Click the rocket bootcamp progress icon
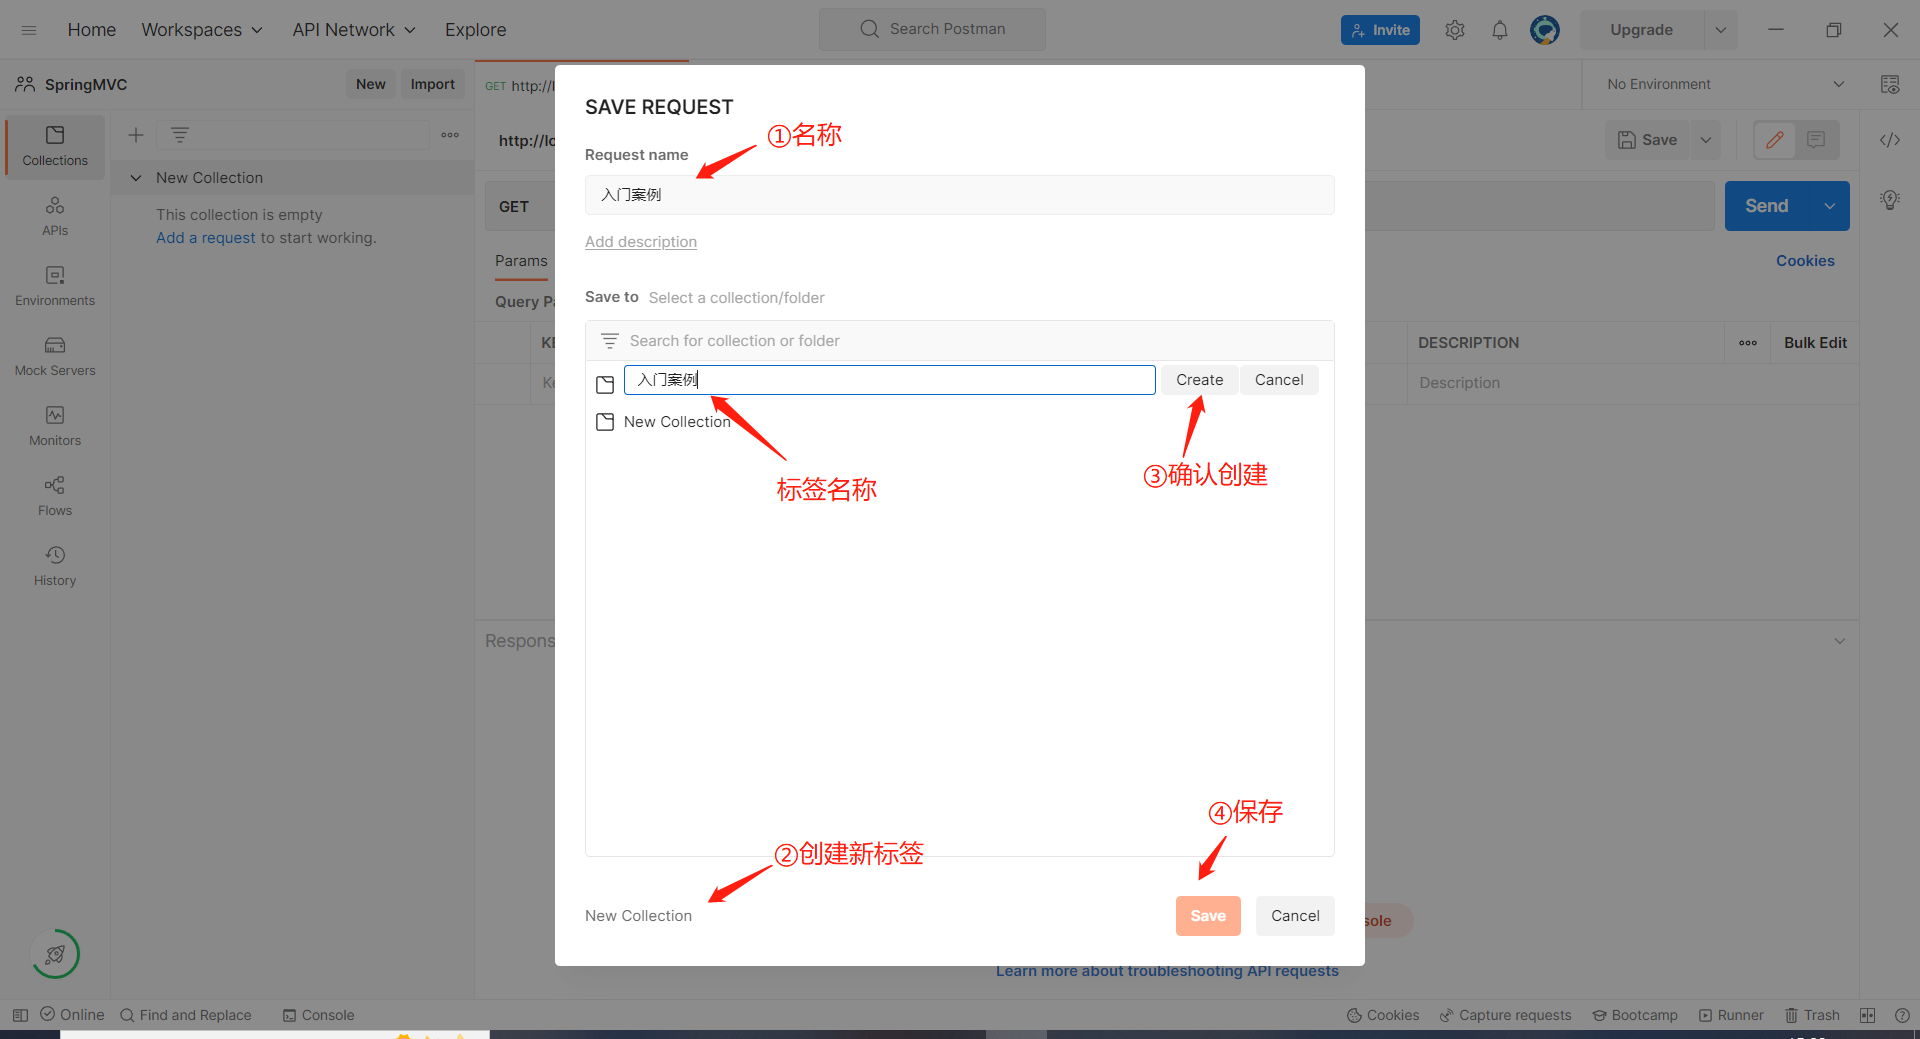The width and height of the screenshot is (1920, 1039). [55, 954]
